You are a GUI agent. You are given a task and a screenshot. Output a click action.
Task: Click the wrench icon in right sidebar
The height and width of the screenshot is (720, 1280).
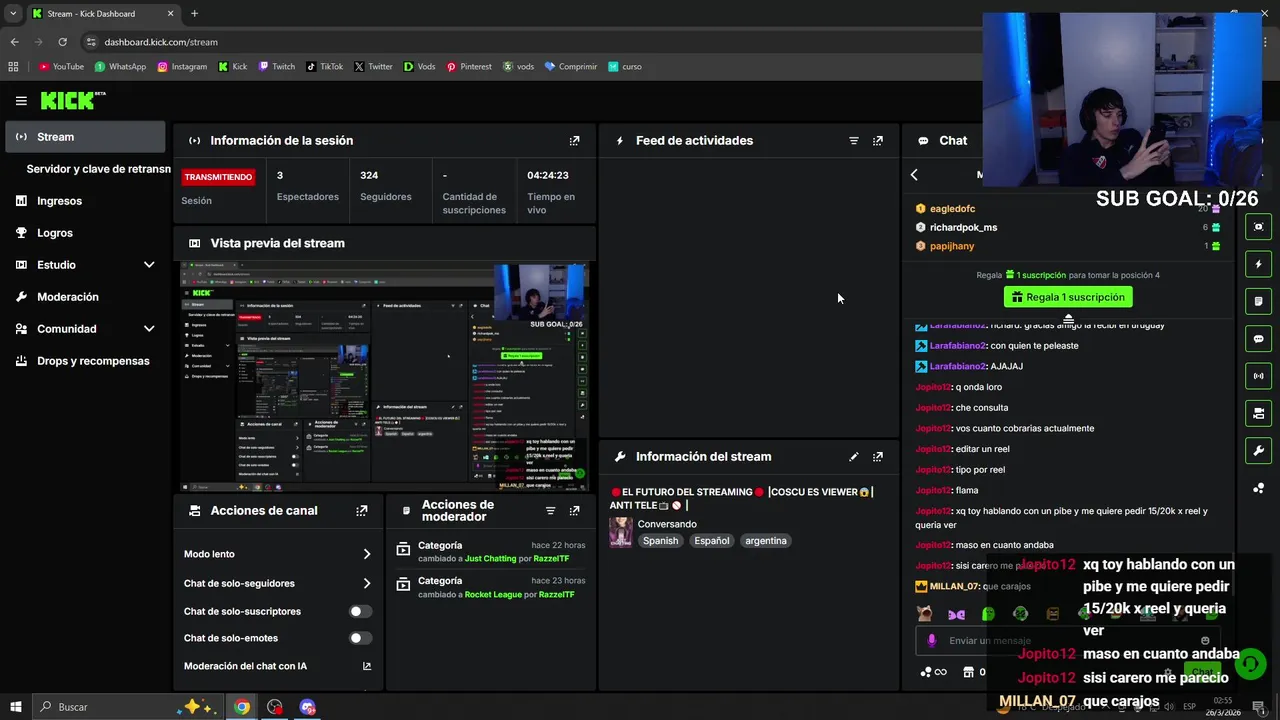1258,451
